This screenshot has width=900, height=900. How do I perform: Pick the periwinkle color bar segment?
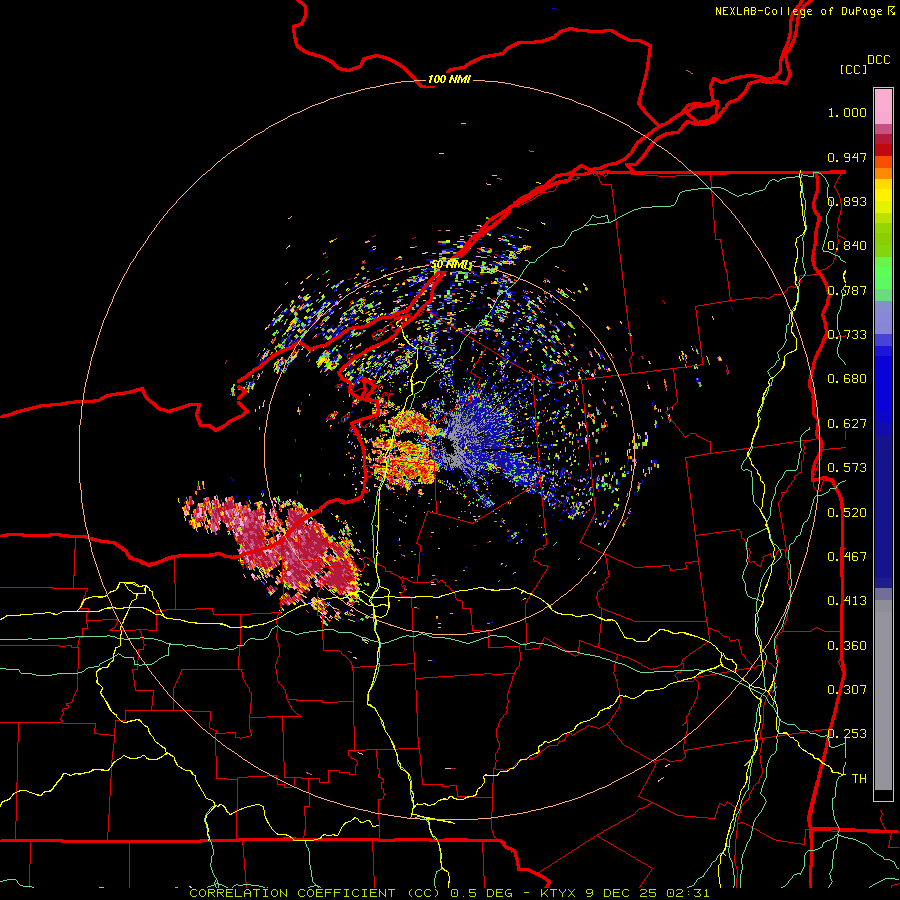coord(883,317)
